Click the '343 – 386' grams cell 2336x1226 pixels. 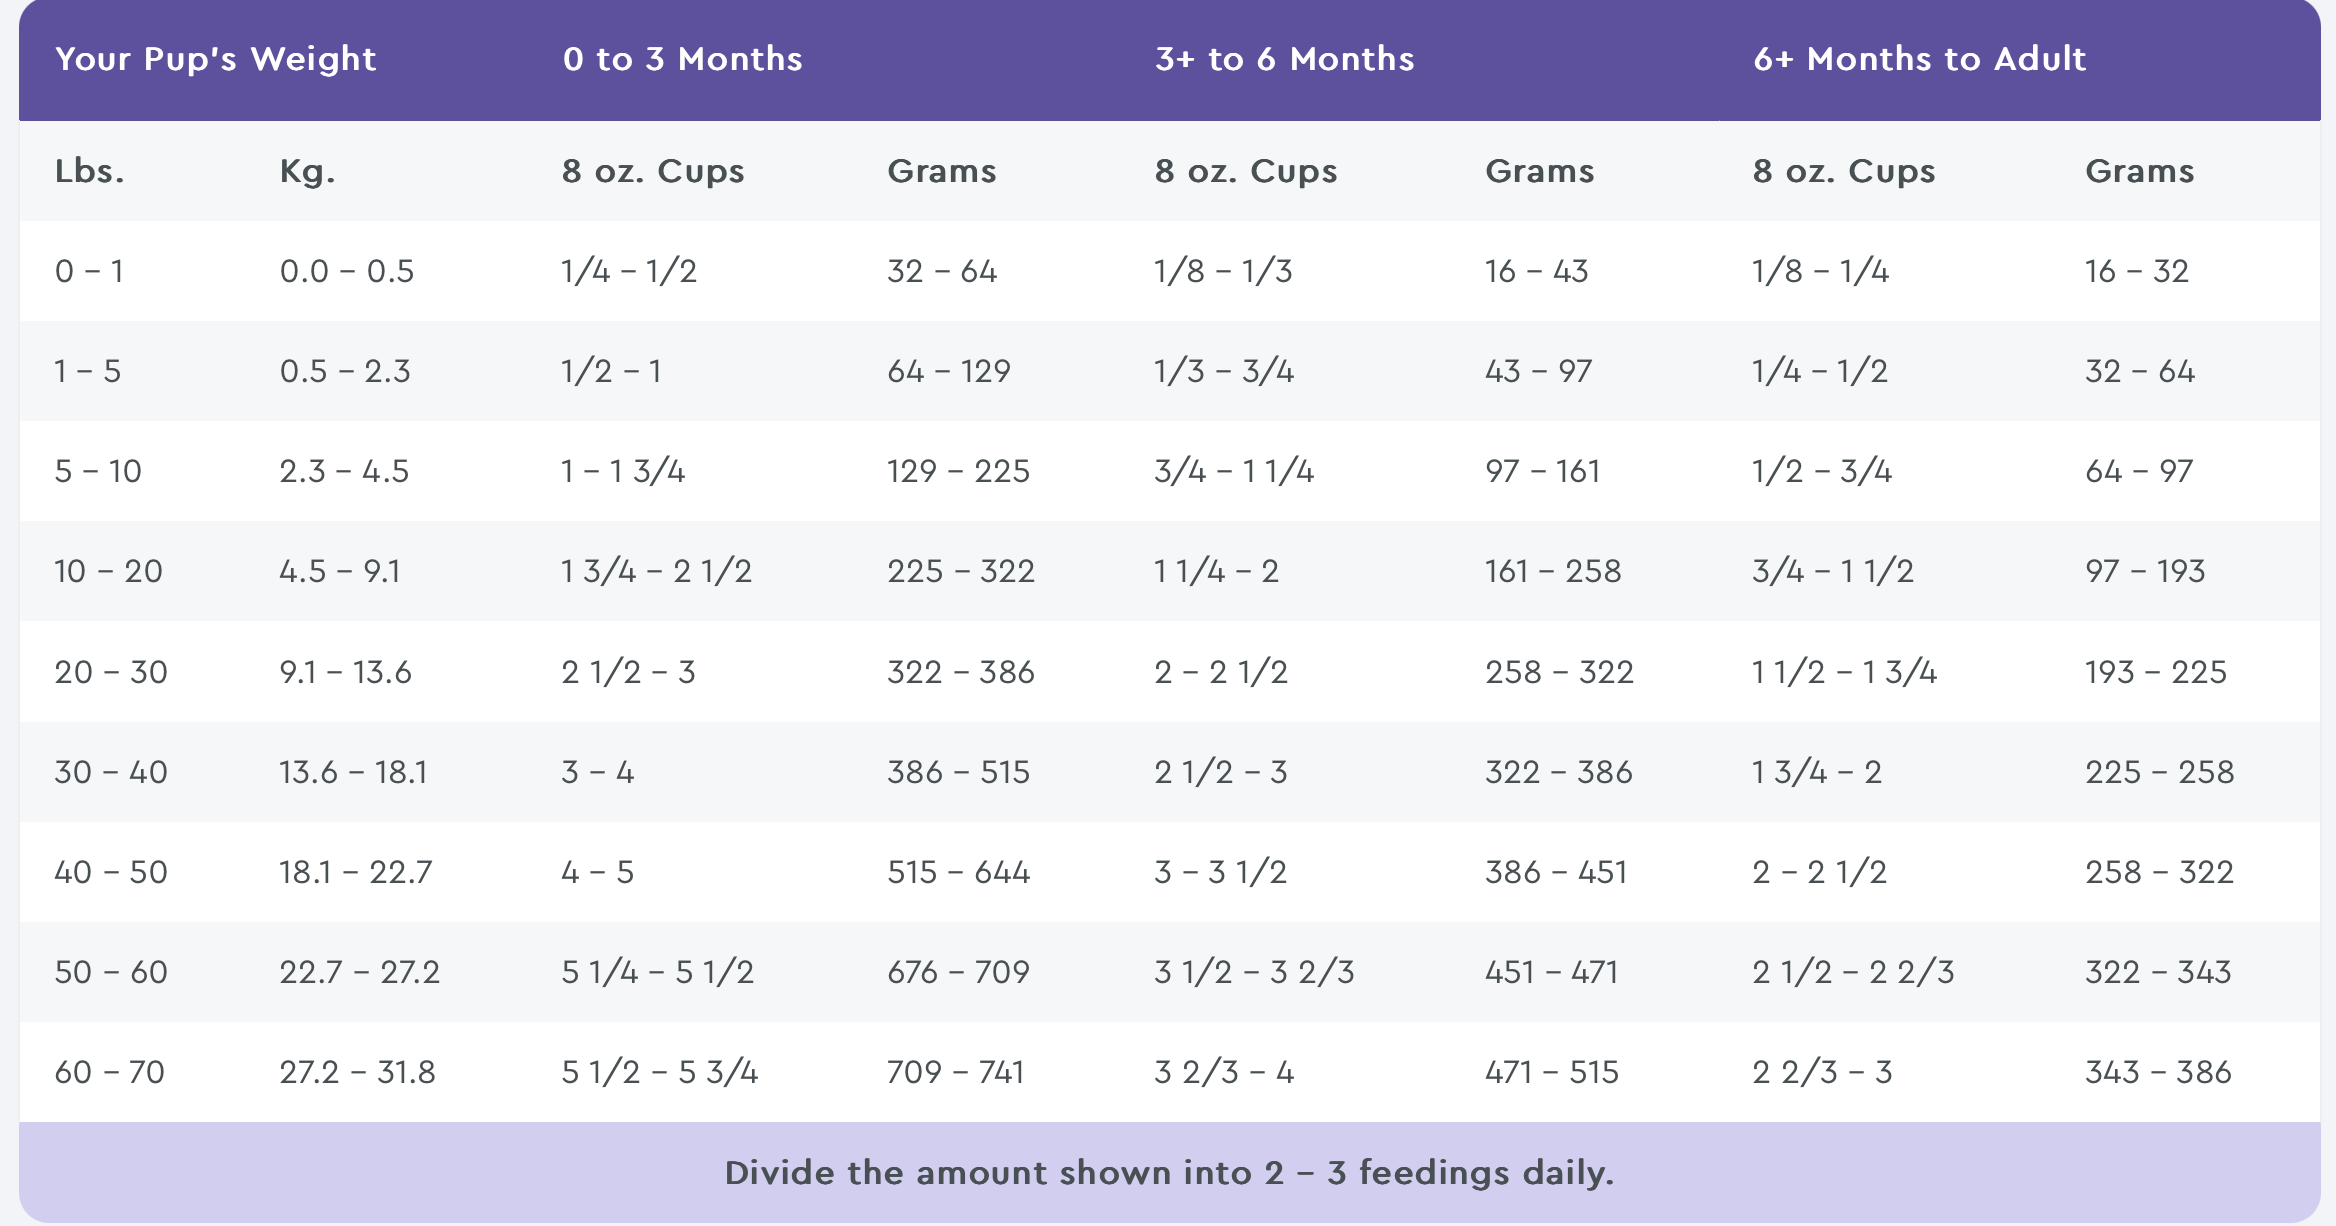click(2158, 1072)
